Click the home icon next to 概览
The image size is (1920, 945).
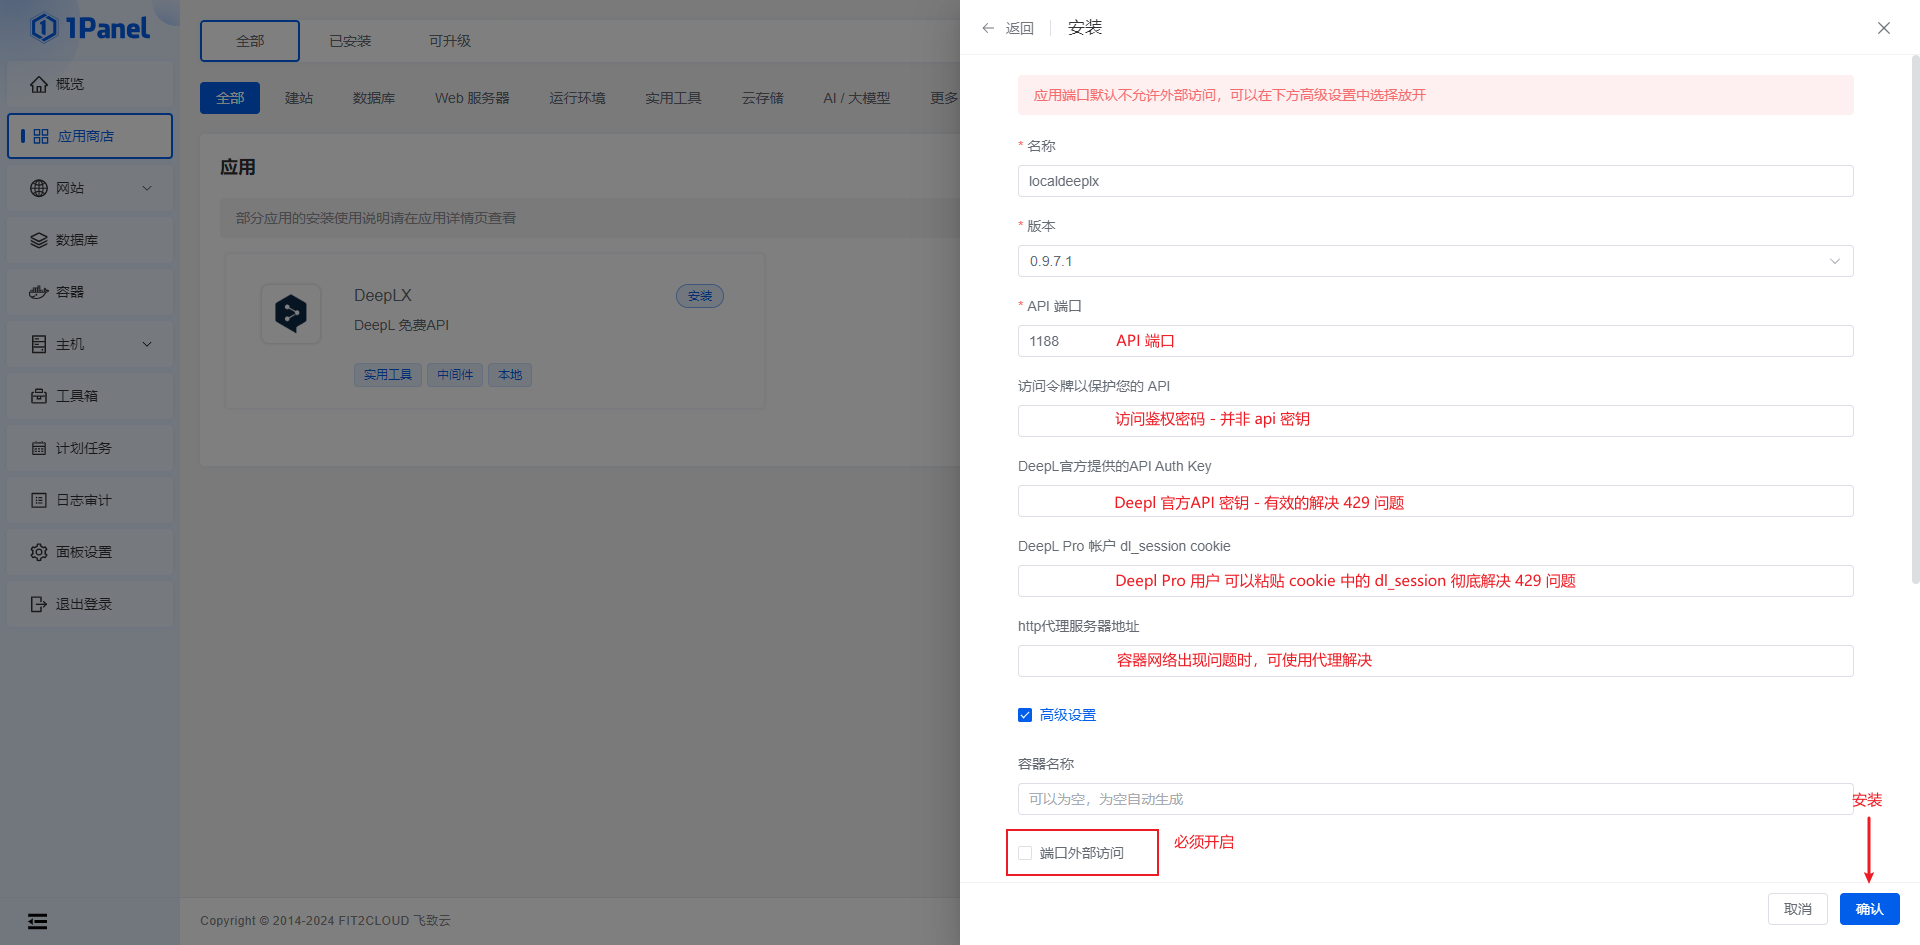[39, 84]
